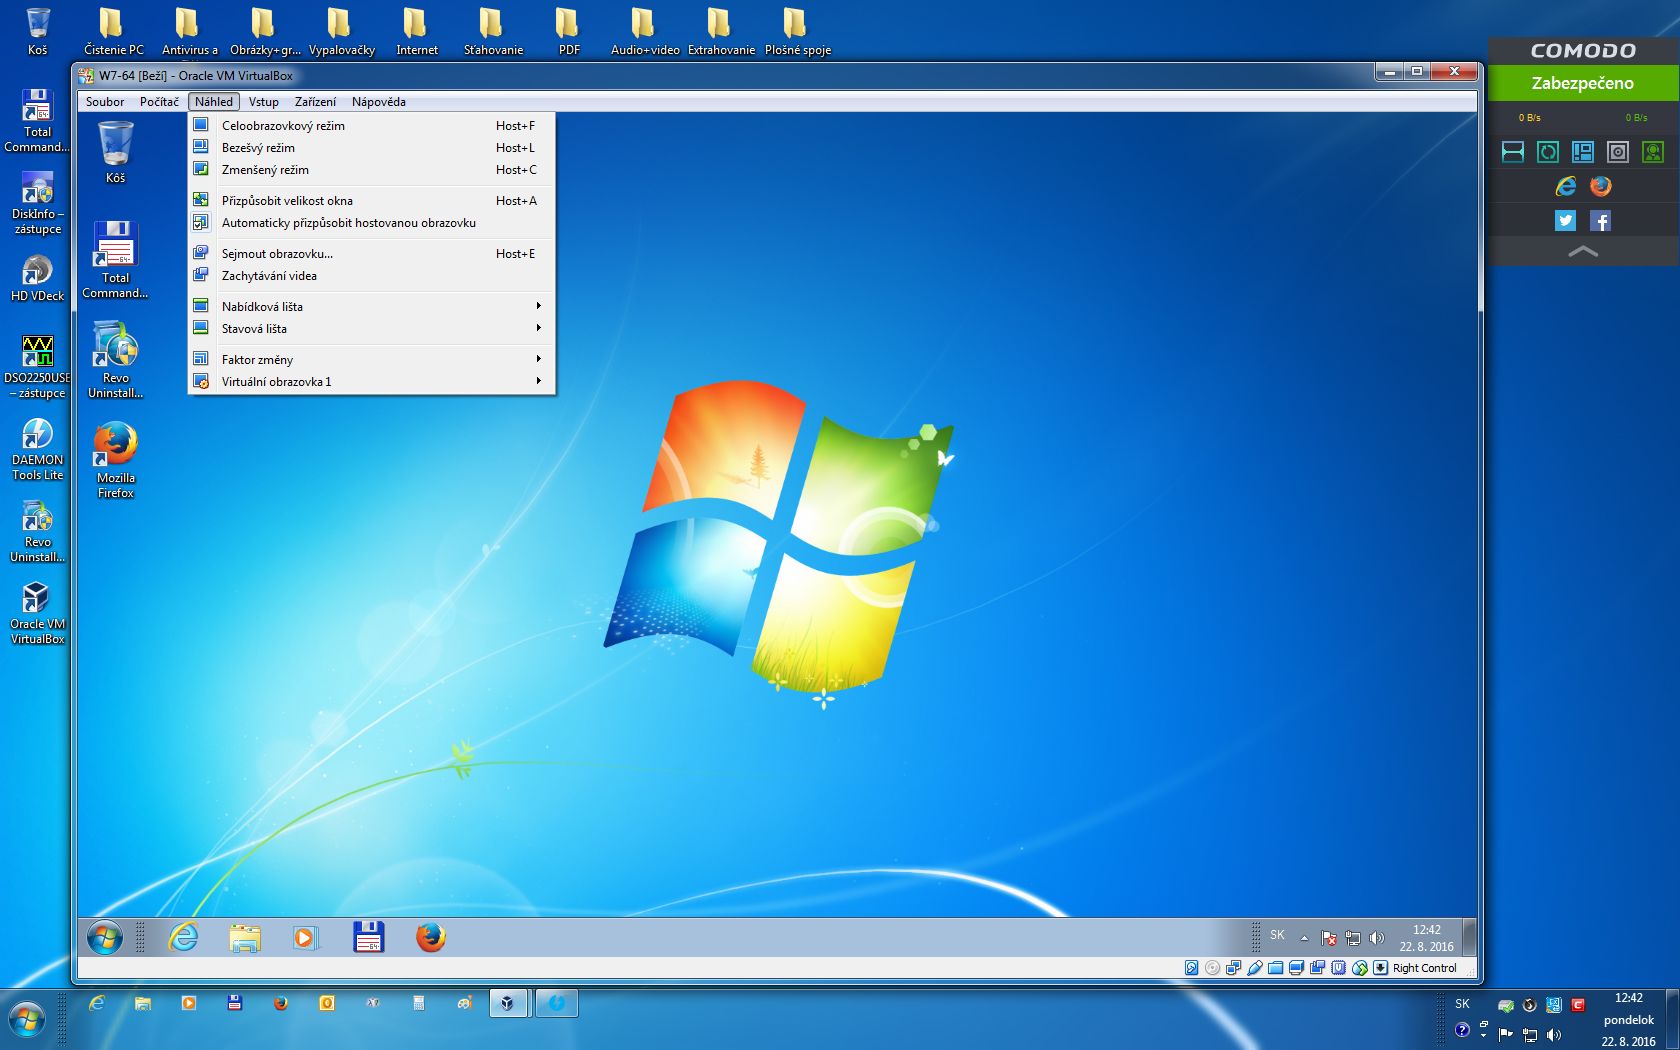Open host DAEMON Tools Lite desktop shortcut
The width and height of the screenshot is (1680, 1050).
click(x=37, y=449)
